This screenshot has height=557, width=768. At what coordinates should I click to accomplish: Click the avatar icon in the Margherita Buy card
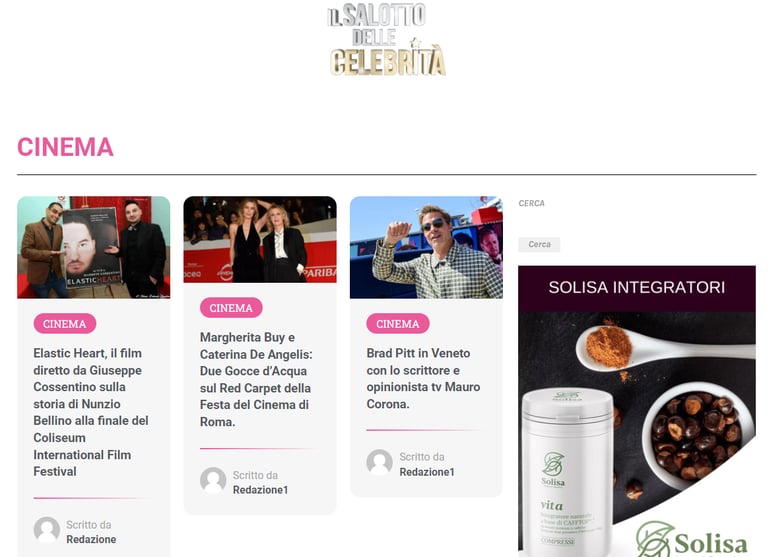tap(213, 480)
